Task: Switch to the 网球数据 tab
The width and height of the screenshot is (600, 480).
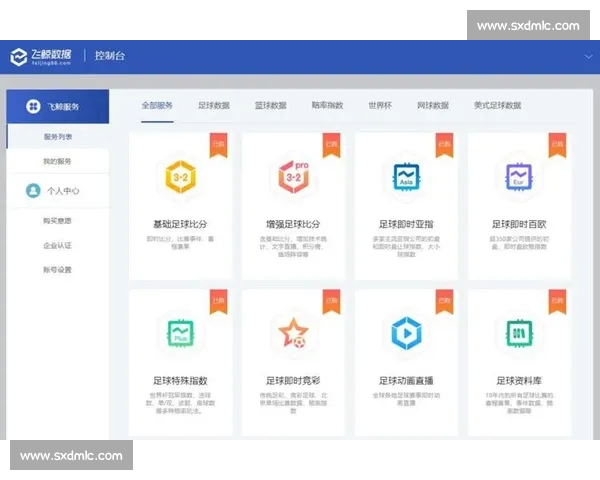Action: point(433,105)
